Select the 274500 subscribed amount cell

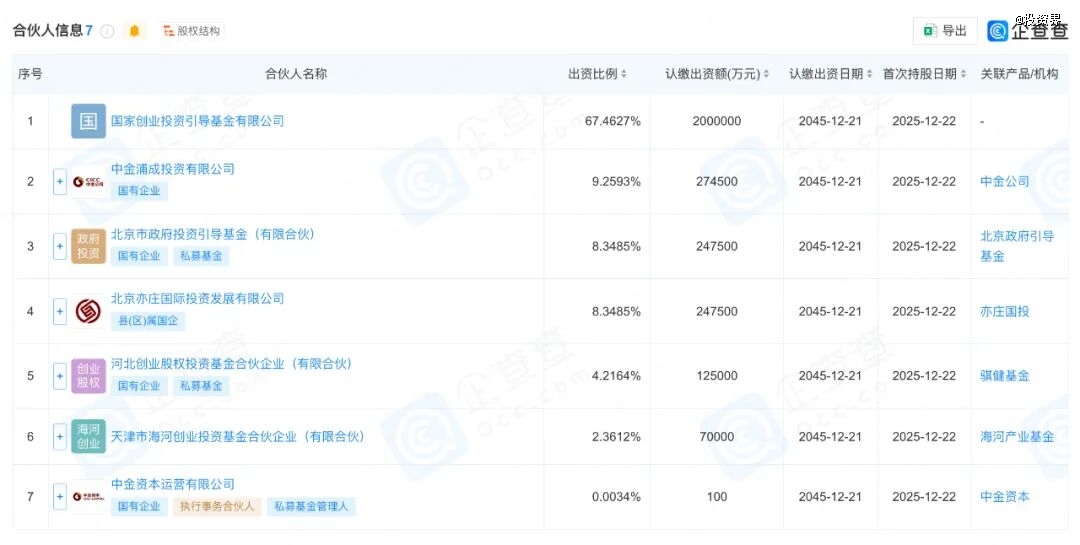click(717, 182)
